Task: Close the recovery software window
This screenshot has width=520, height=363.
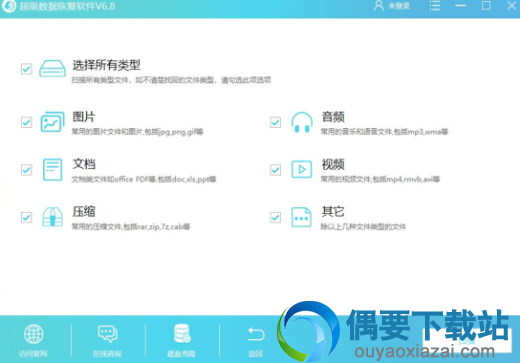Action: [512, 6]
